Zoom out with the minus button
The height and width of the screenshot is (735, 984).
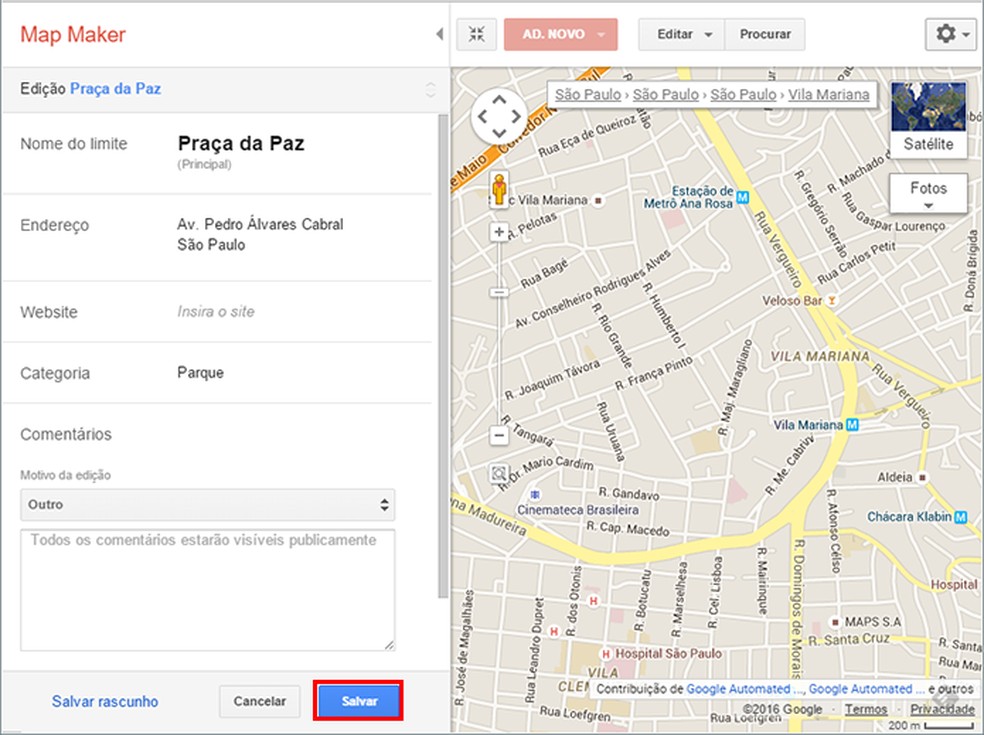tap(499, 435)
